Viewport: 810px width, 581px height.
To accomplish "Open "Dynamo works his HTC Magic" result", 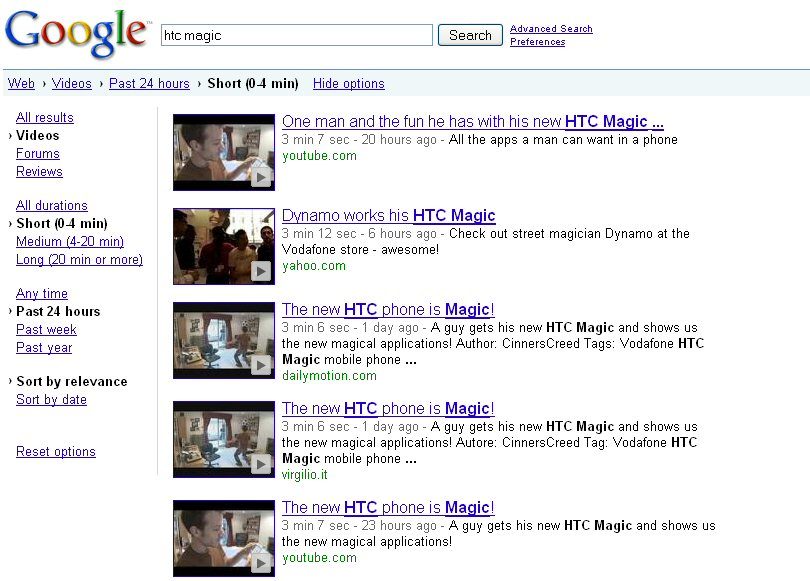I will click(x=389, y=215).
